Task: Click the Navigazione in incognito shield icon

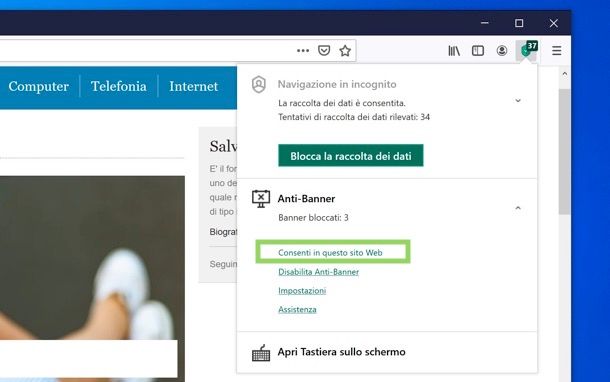Action: [x=259, y=84]
